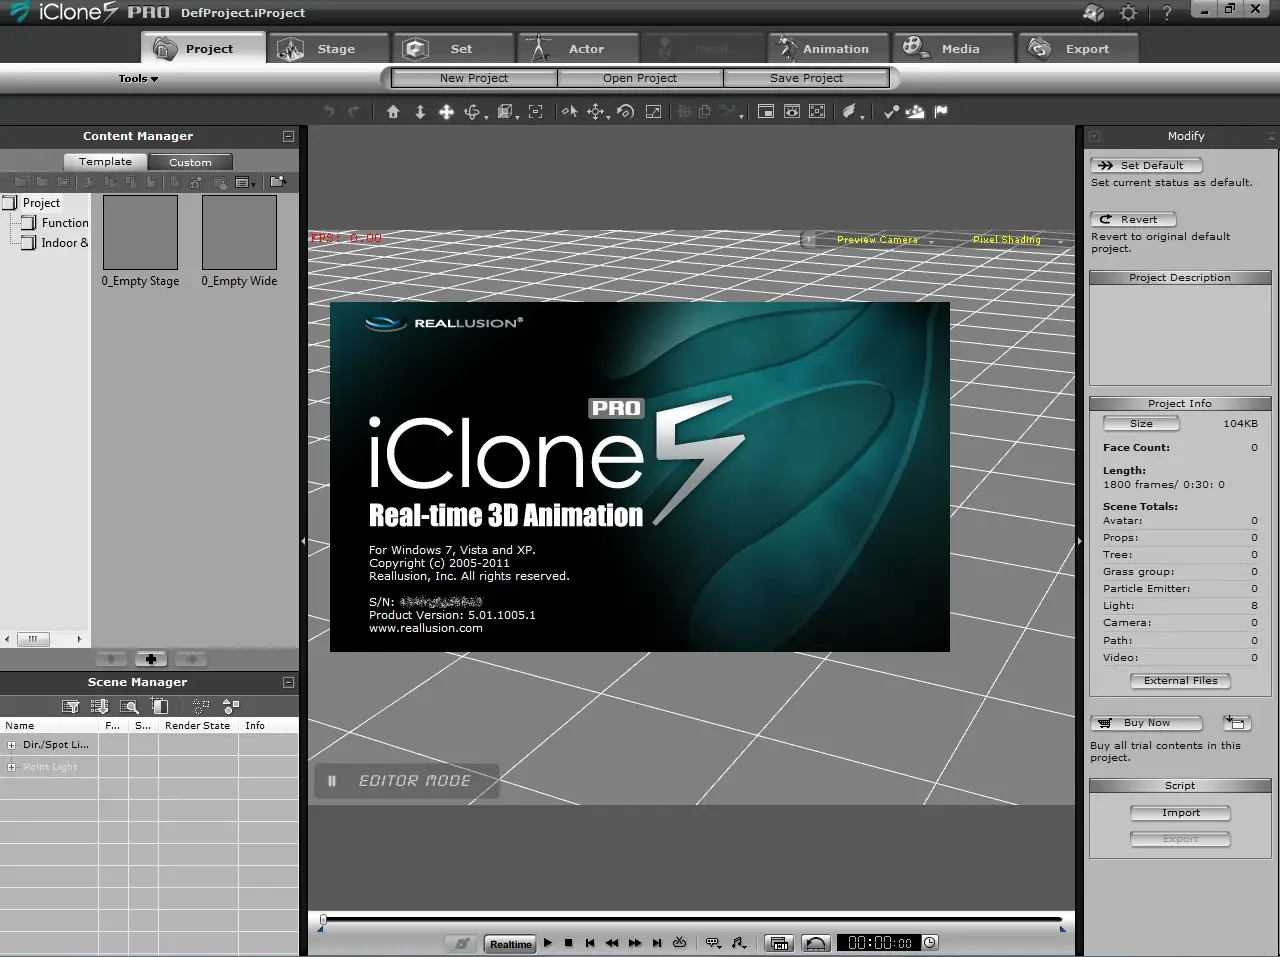Click the checkmark pin toolbar icon
1280x957 pixels.
click(x=891, y=112)
